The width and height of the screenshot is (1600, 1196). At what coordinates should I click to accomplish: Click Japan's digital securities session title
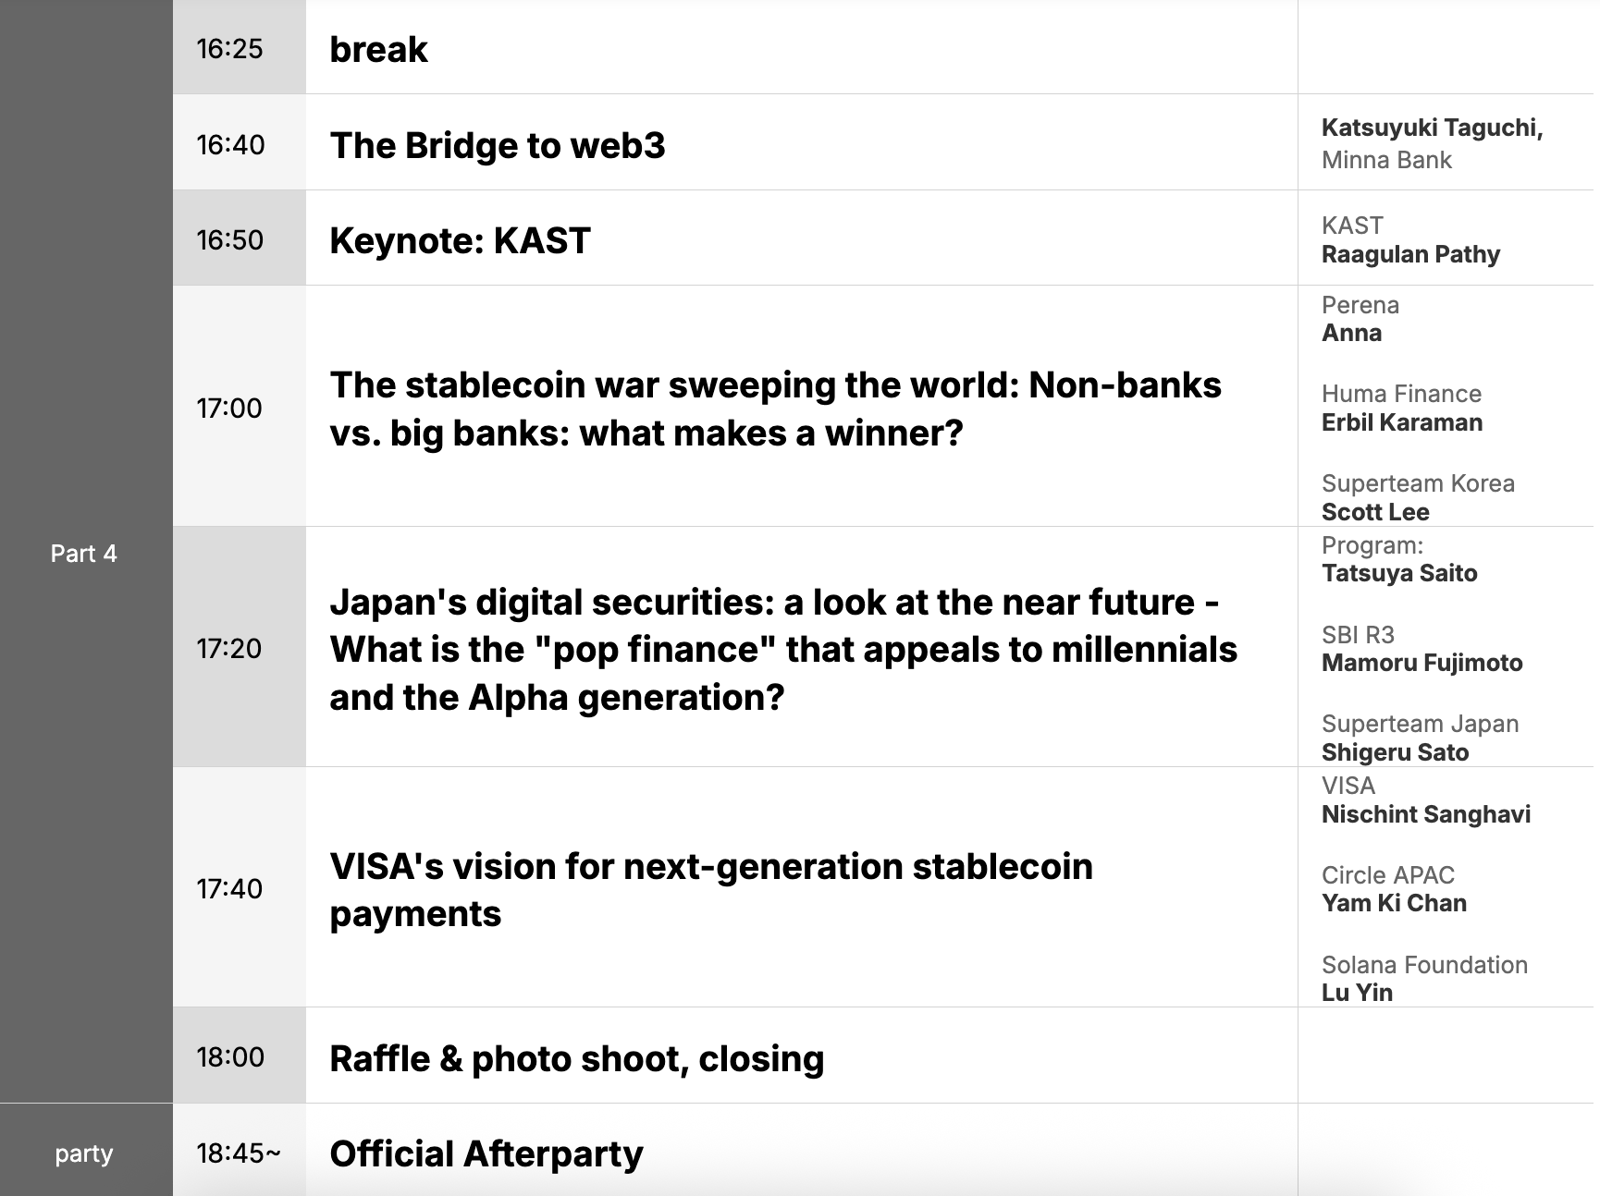coord(783,649)
